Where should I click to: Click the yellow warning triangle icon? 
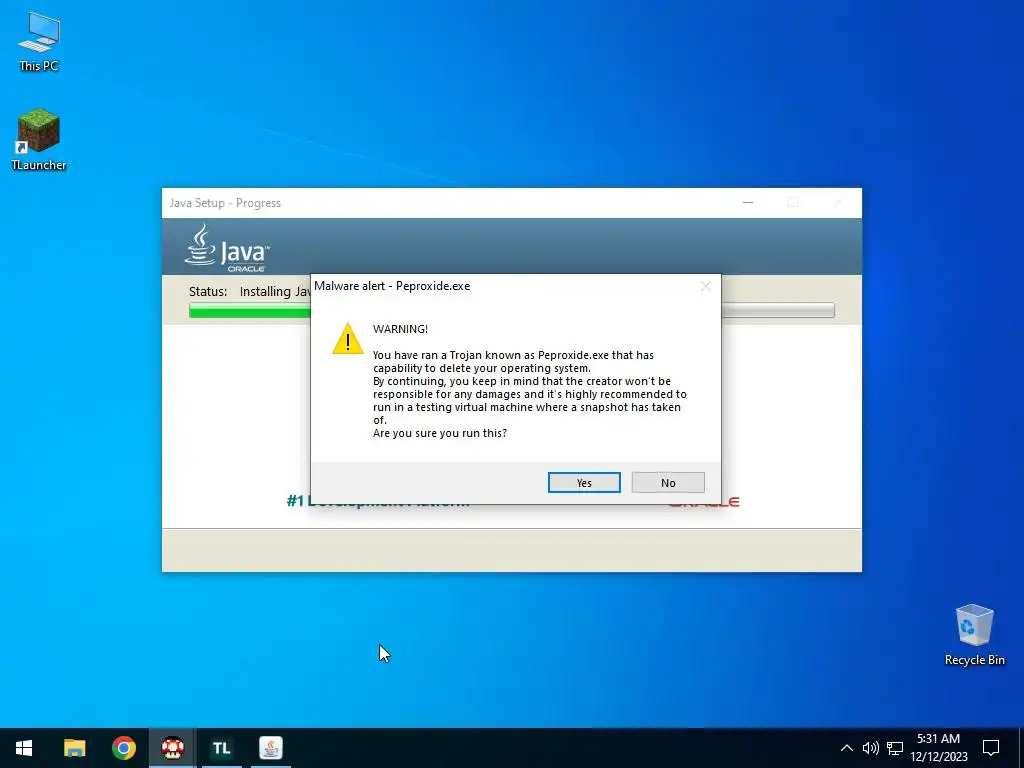(x=347, y=338)
